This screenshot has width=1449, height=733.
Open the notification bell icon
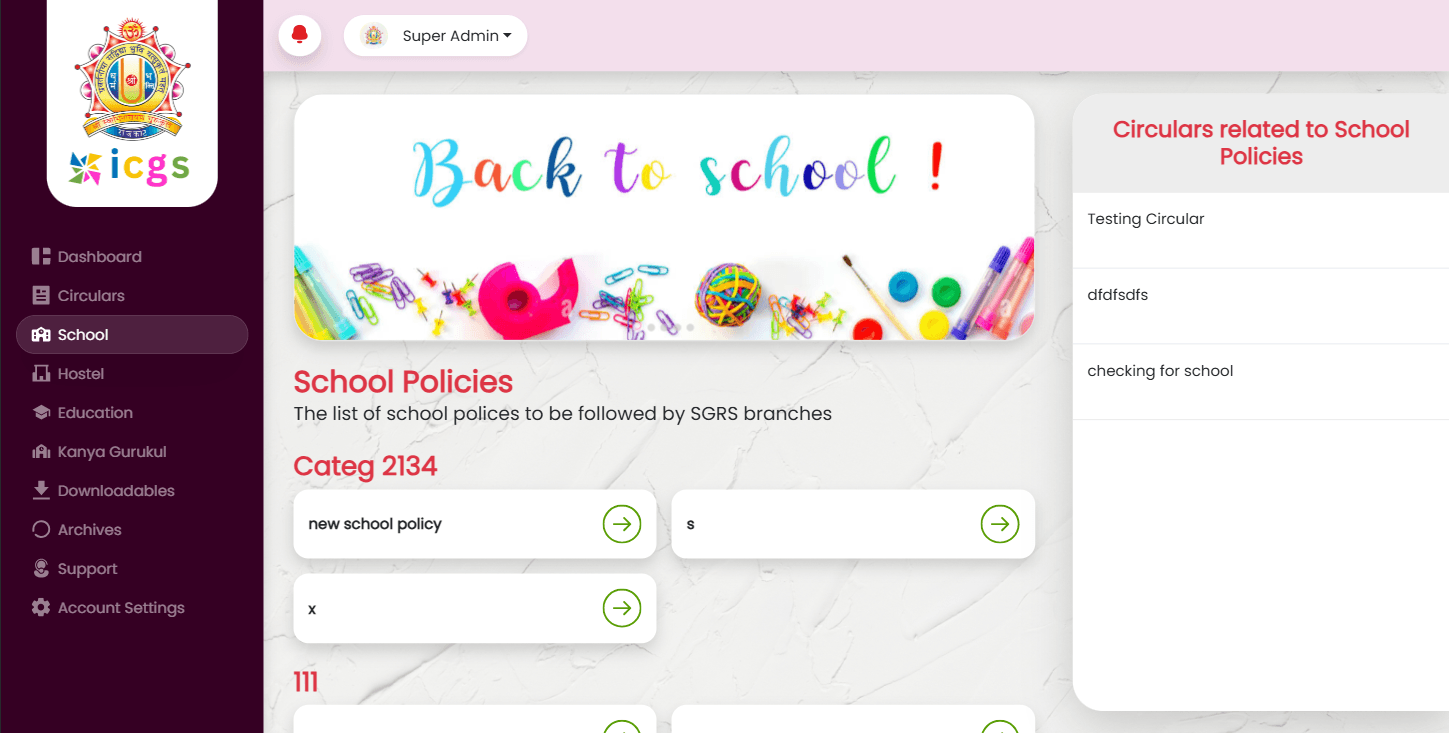299,36
